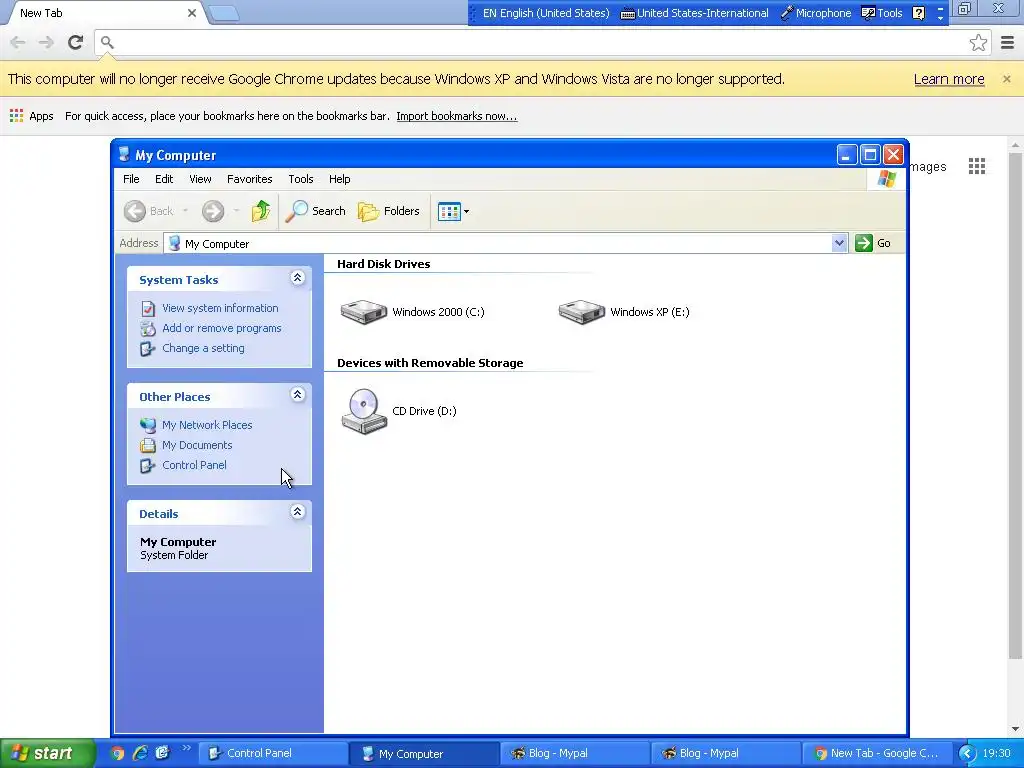Open language bar options arrow

[940, 18]
